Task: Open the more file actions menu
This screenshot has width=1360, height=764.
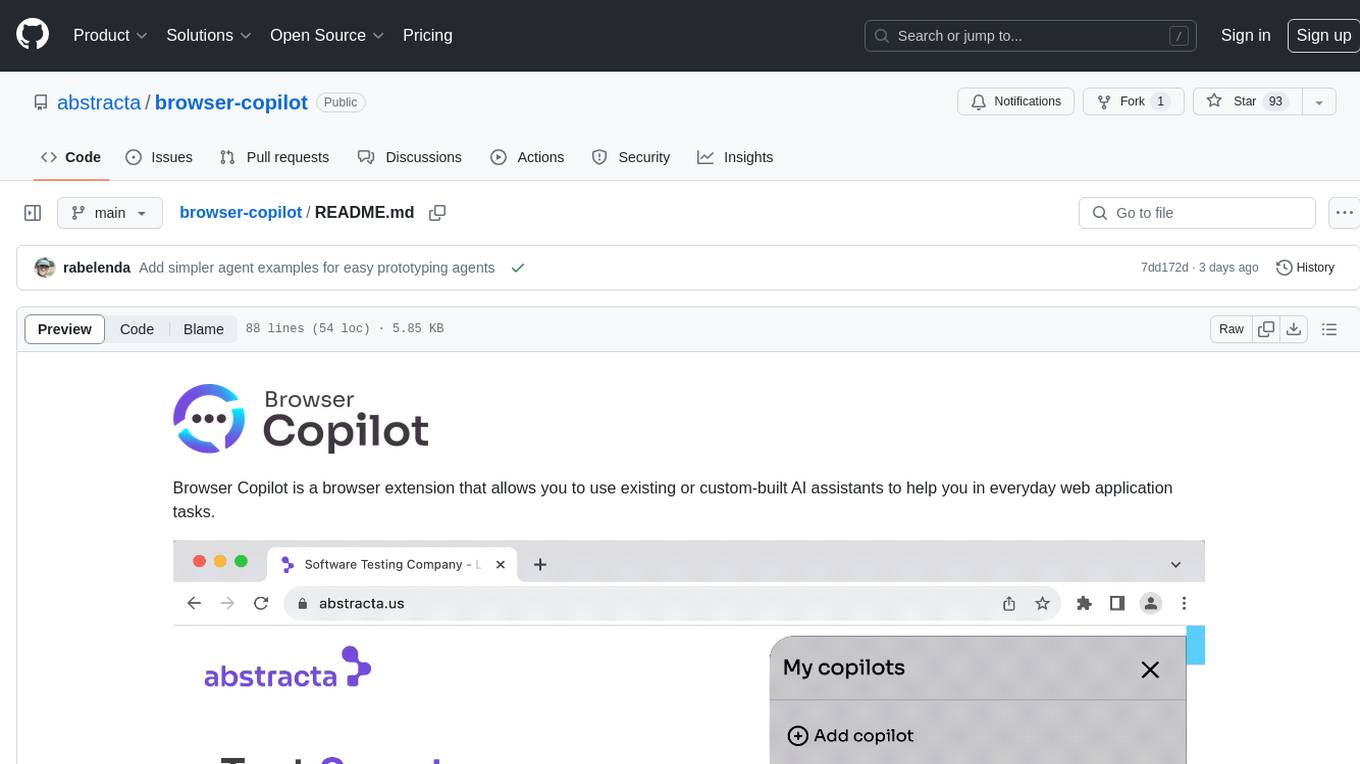Action: coord(1344,213)
